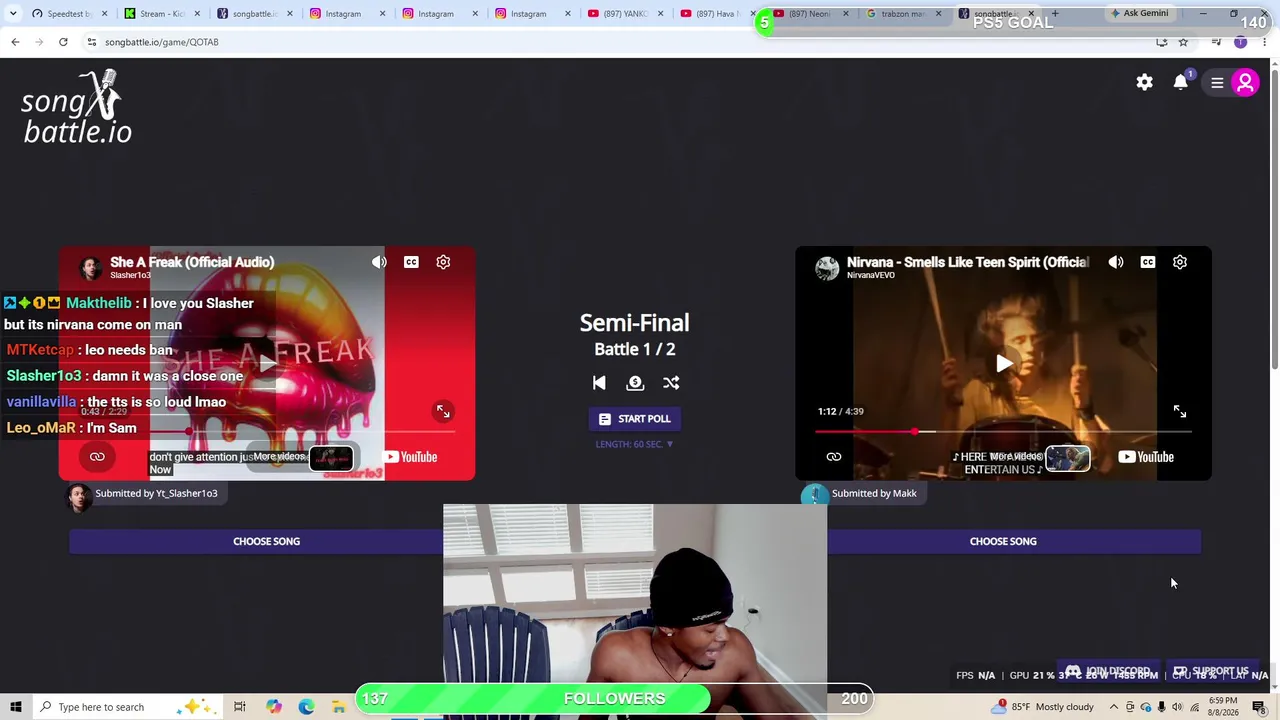
Task: Open the taskbar clock and date
Action: [x=1223, y=707]
